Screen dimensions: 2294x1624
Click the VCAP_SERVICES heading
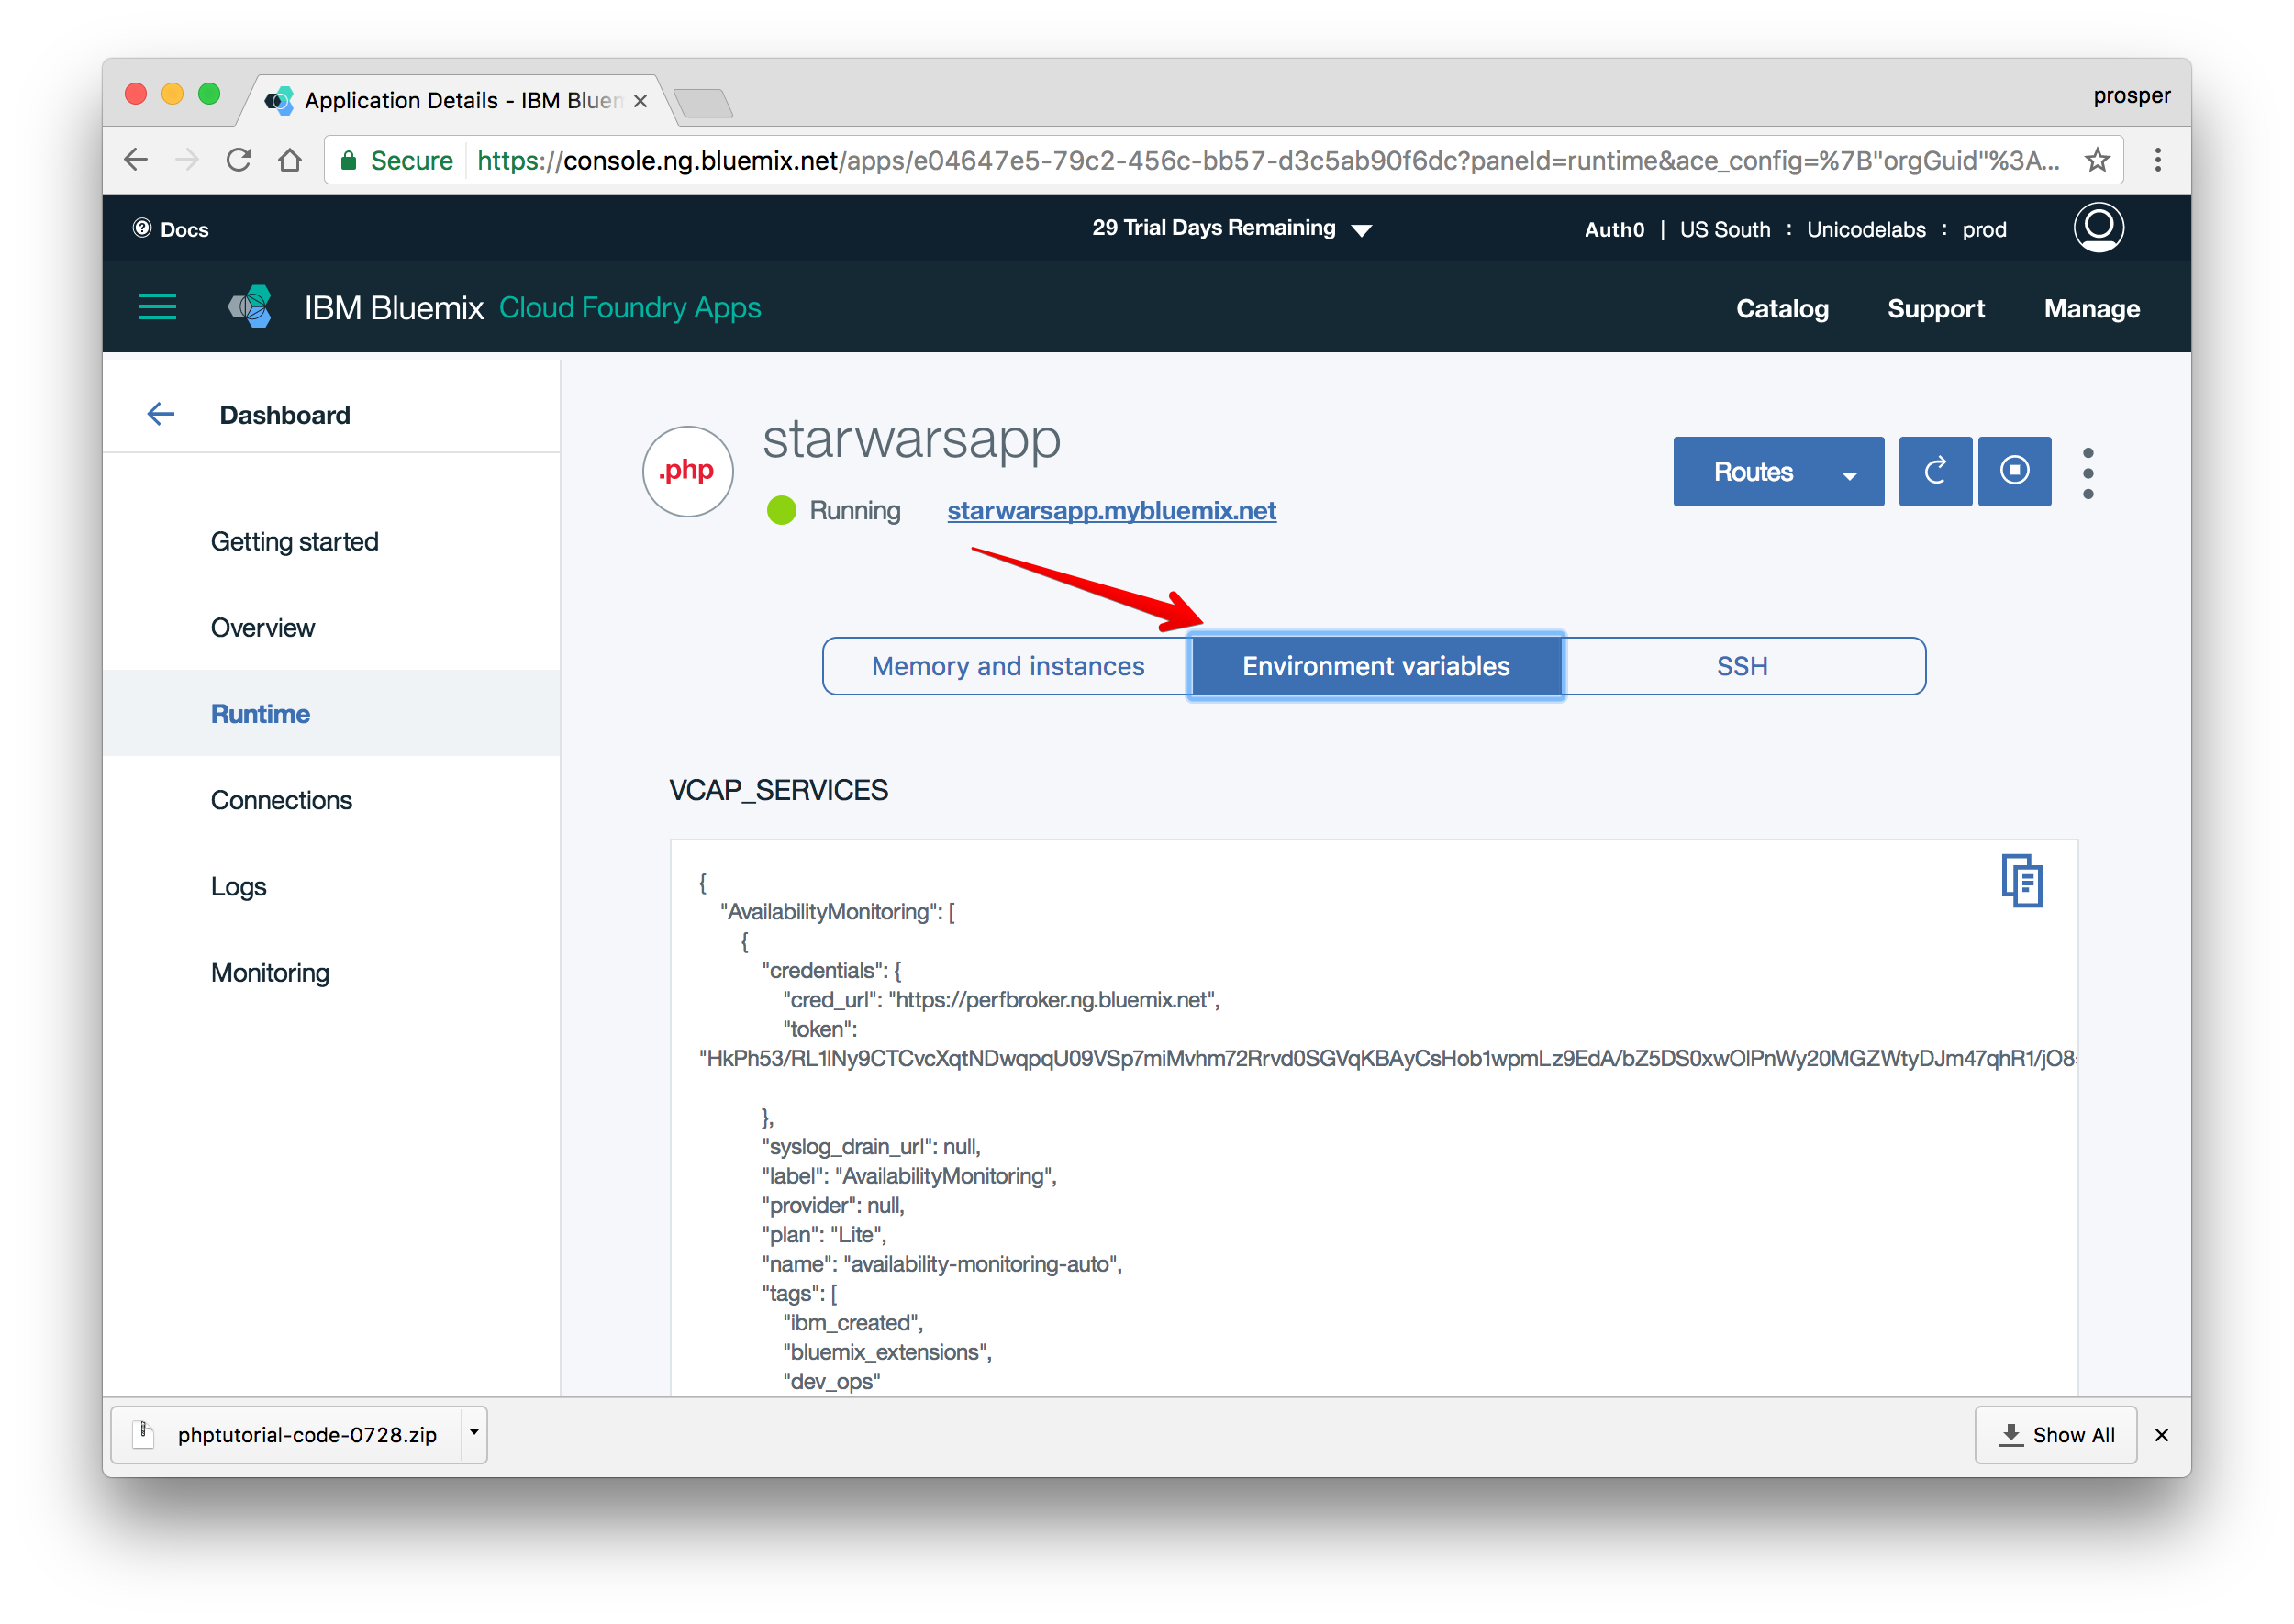(x=778, y=790)
